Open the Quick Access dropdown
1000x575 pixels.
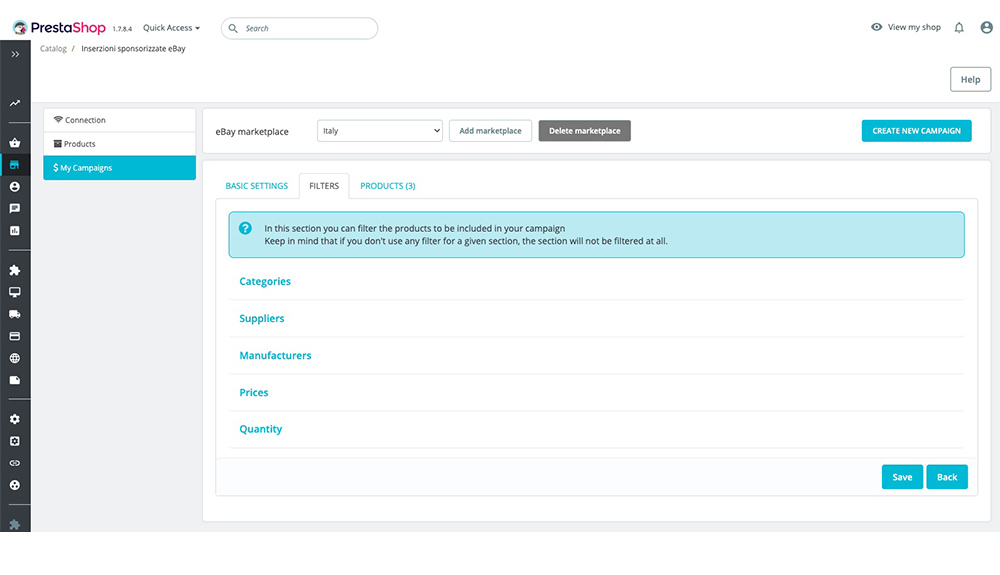(x=172, y=28)
